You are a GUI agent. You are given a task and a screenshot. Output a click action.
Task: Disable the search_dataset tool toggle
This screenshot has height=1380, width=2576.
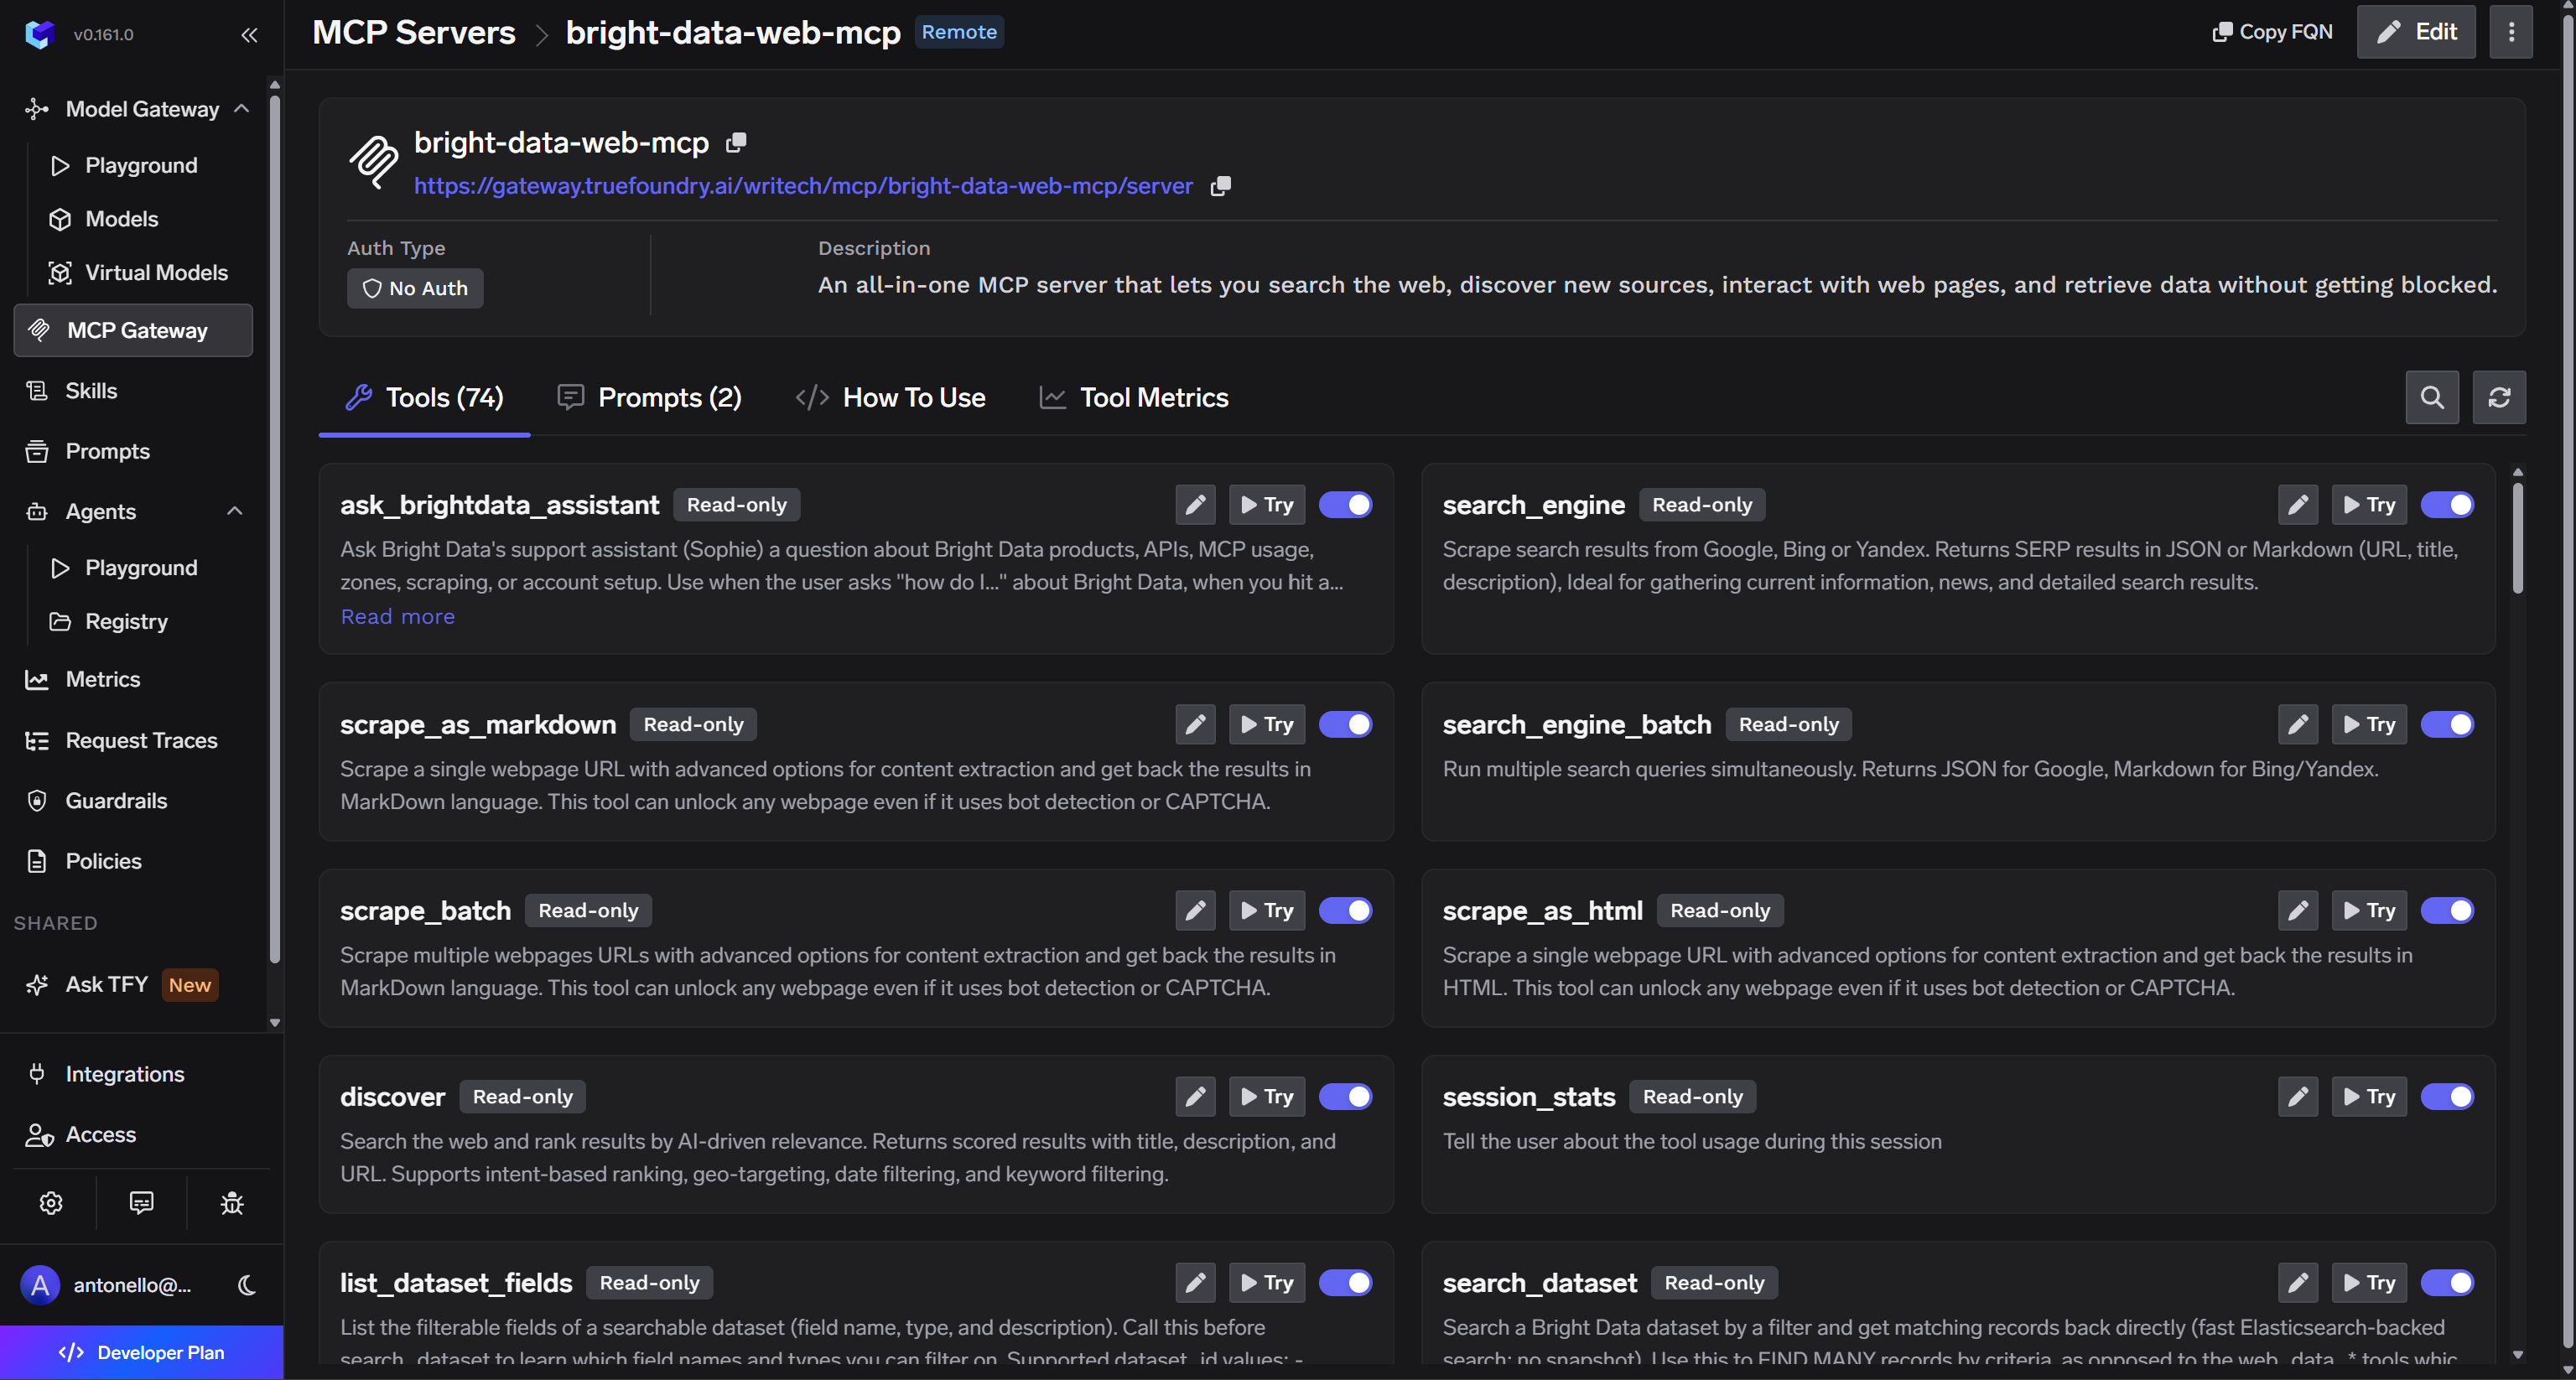coord(2447,1283)
